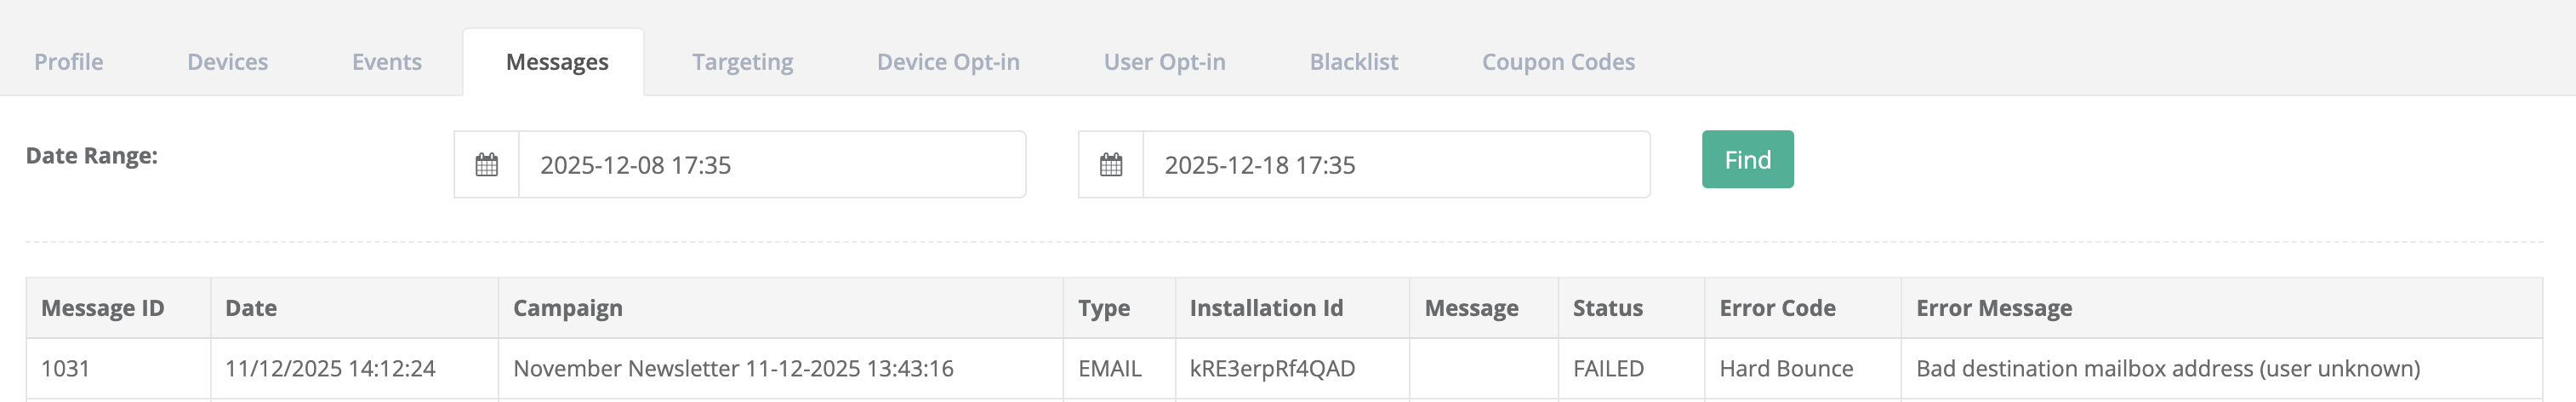Switch to the Profile tab
This screenshot has height=402, width=2576.
[x=69, y=62]
